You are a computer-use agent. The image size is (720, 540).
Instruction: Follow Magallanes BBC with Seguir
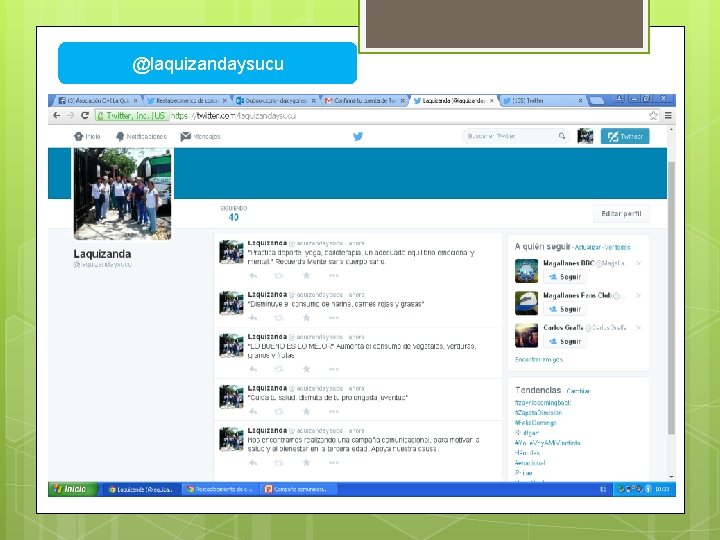click(x=565, y=277)
